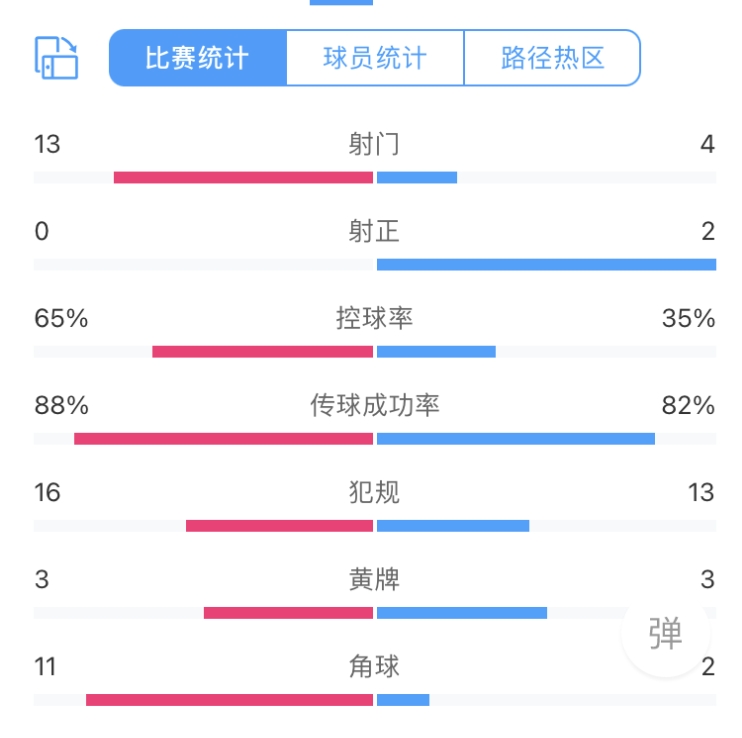The image size is (742, 738).
Task: Click the blue 射正 bar
Action: (546, 265)
